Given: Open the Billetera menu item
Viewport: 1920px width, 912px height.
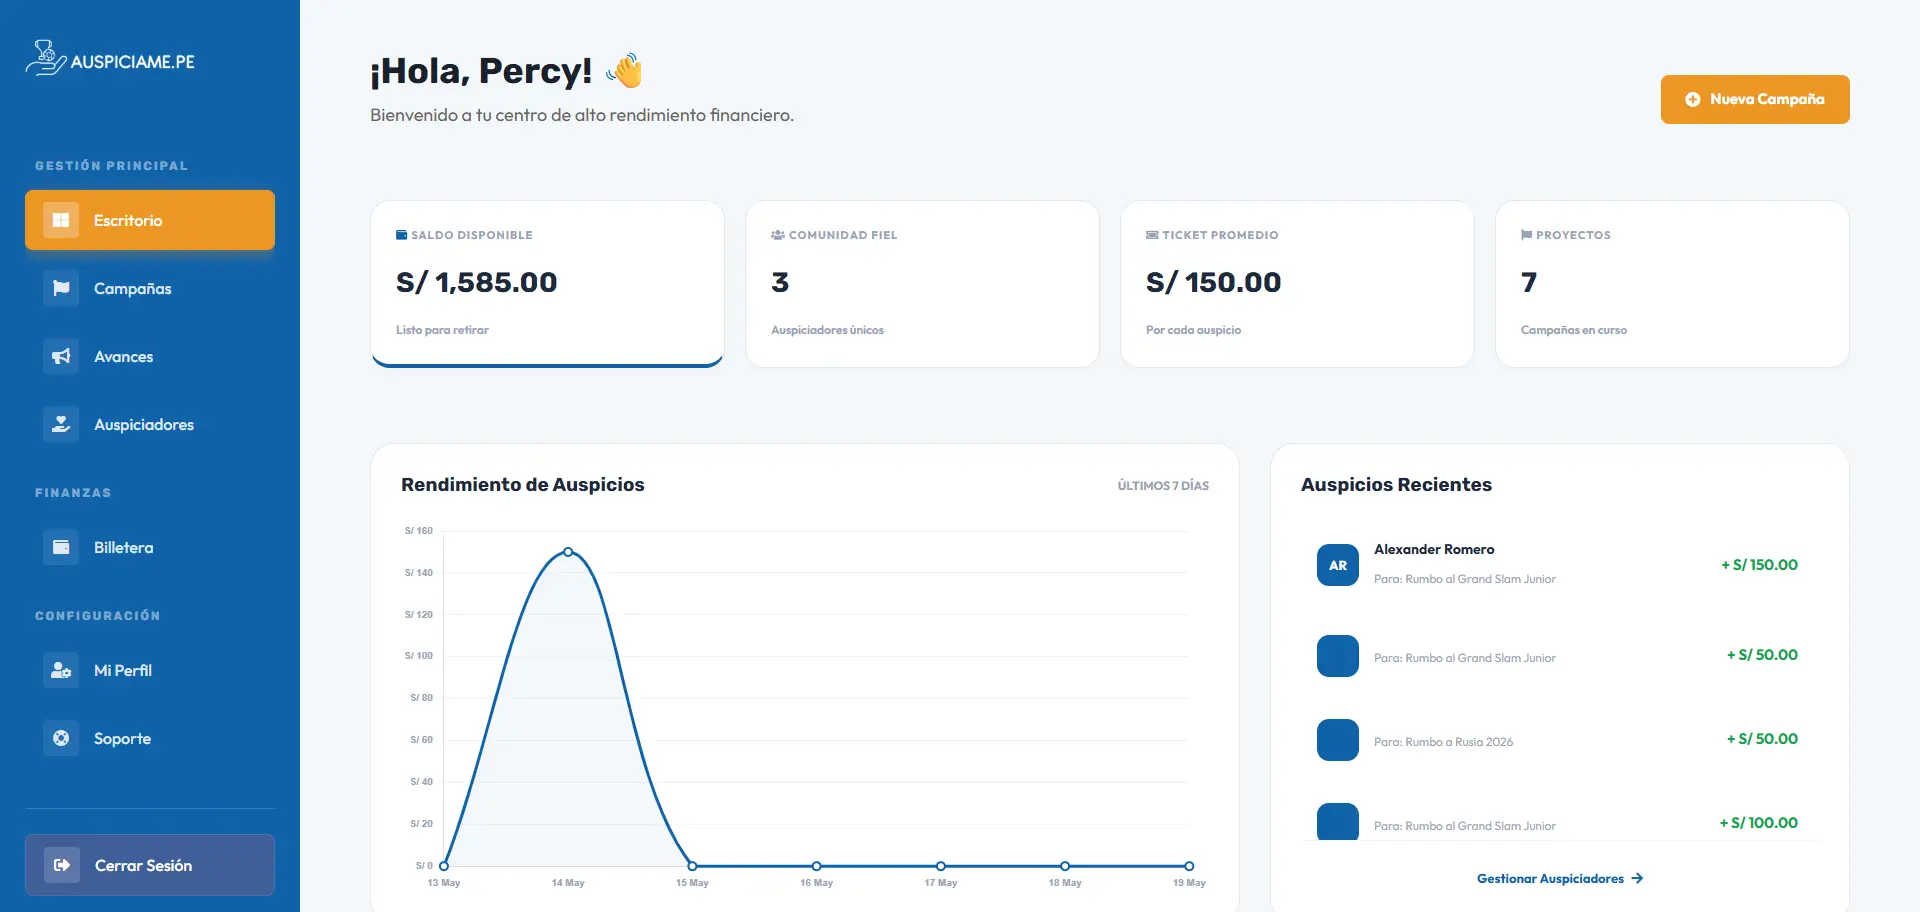Looking at the screenshot, I should tap(150, 547).
